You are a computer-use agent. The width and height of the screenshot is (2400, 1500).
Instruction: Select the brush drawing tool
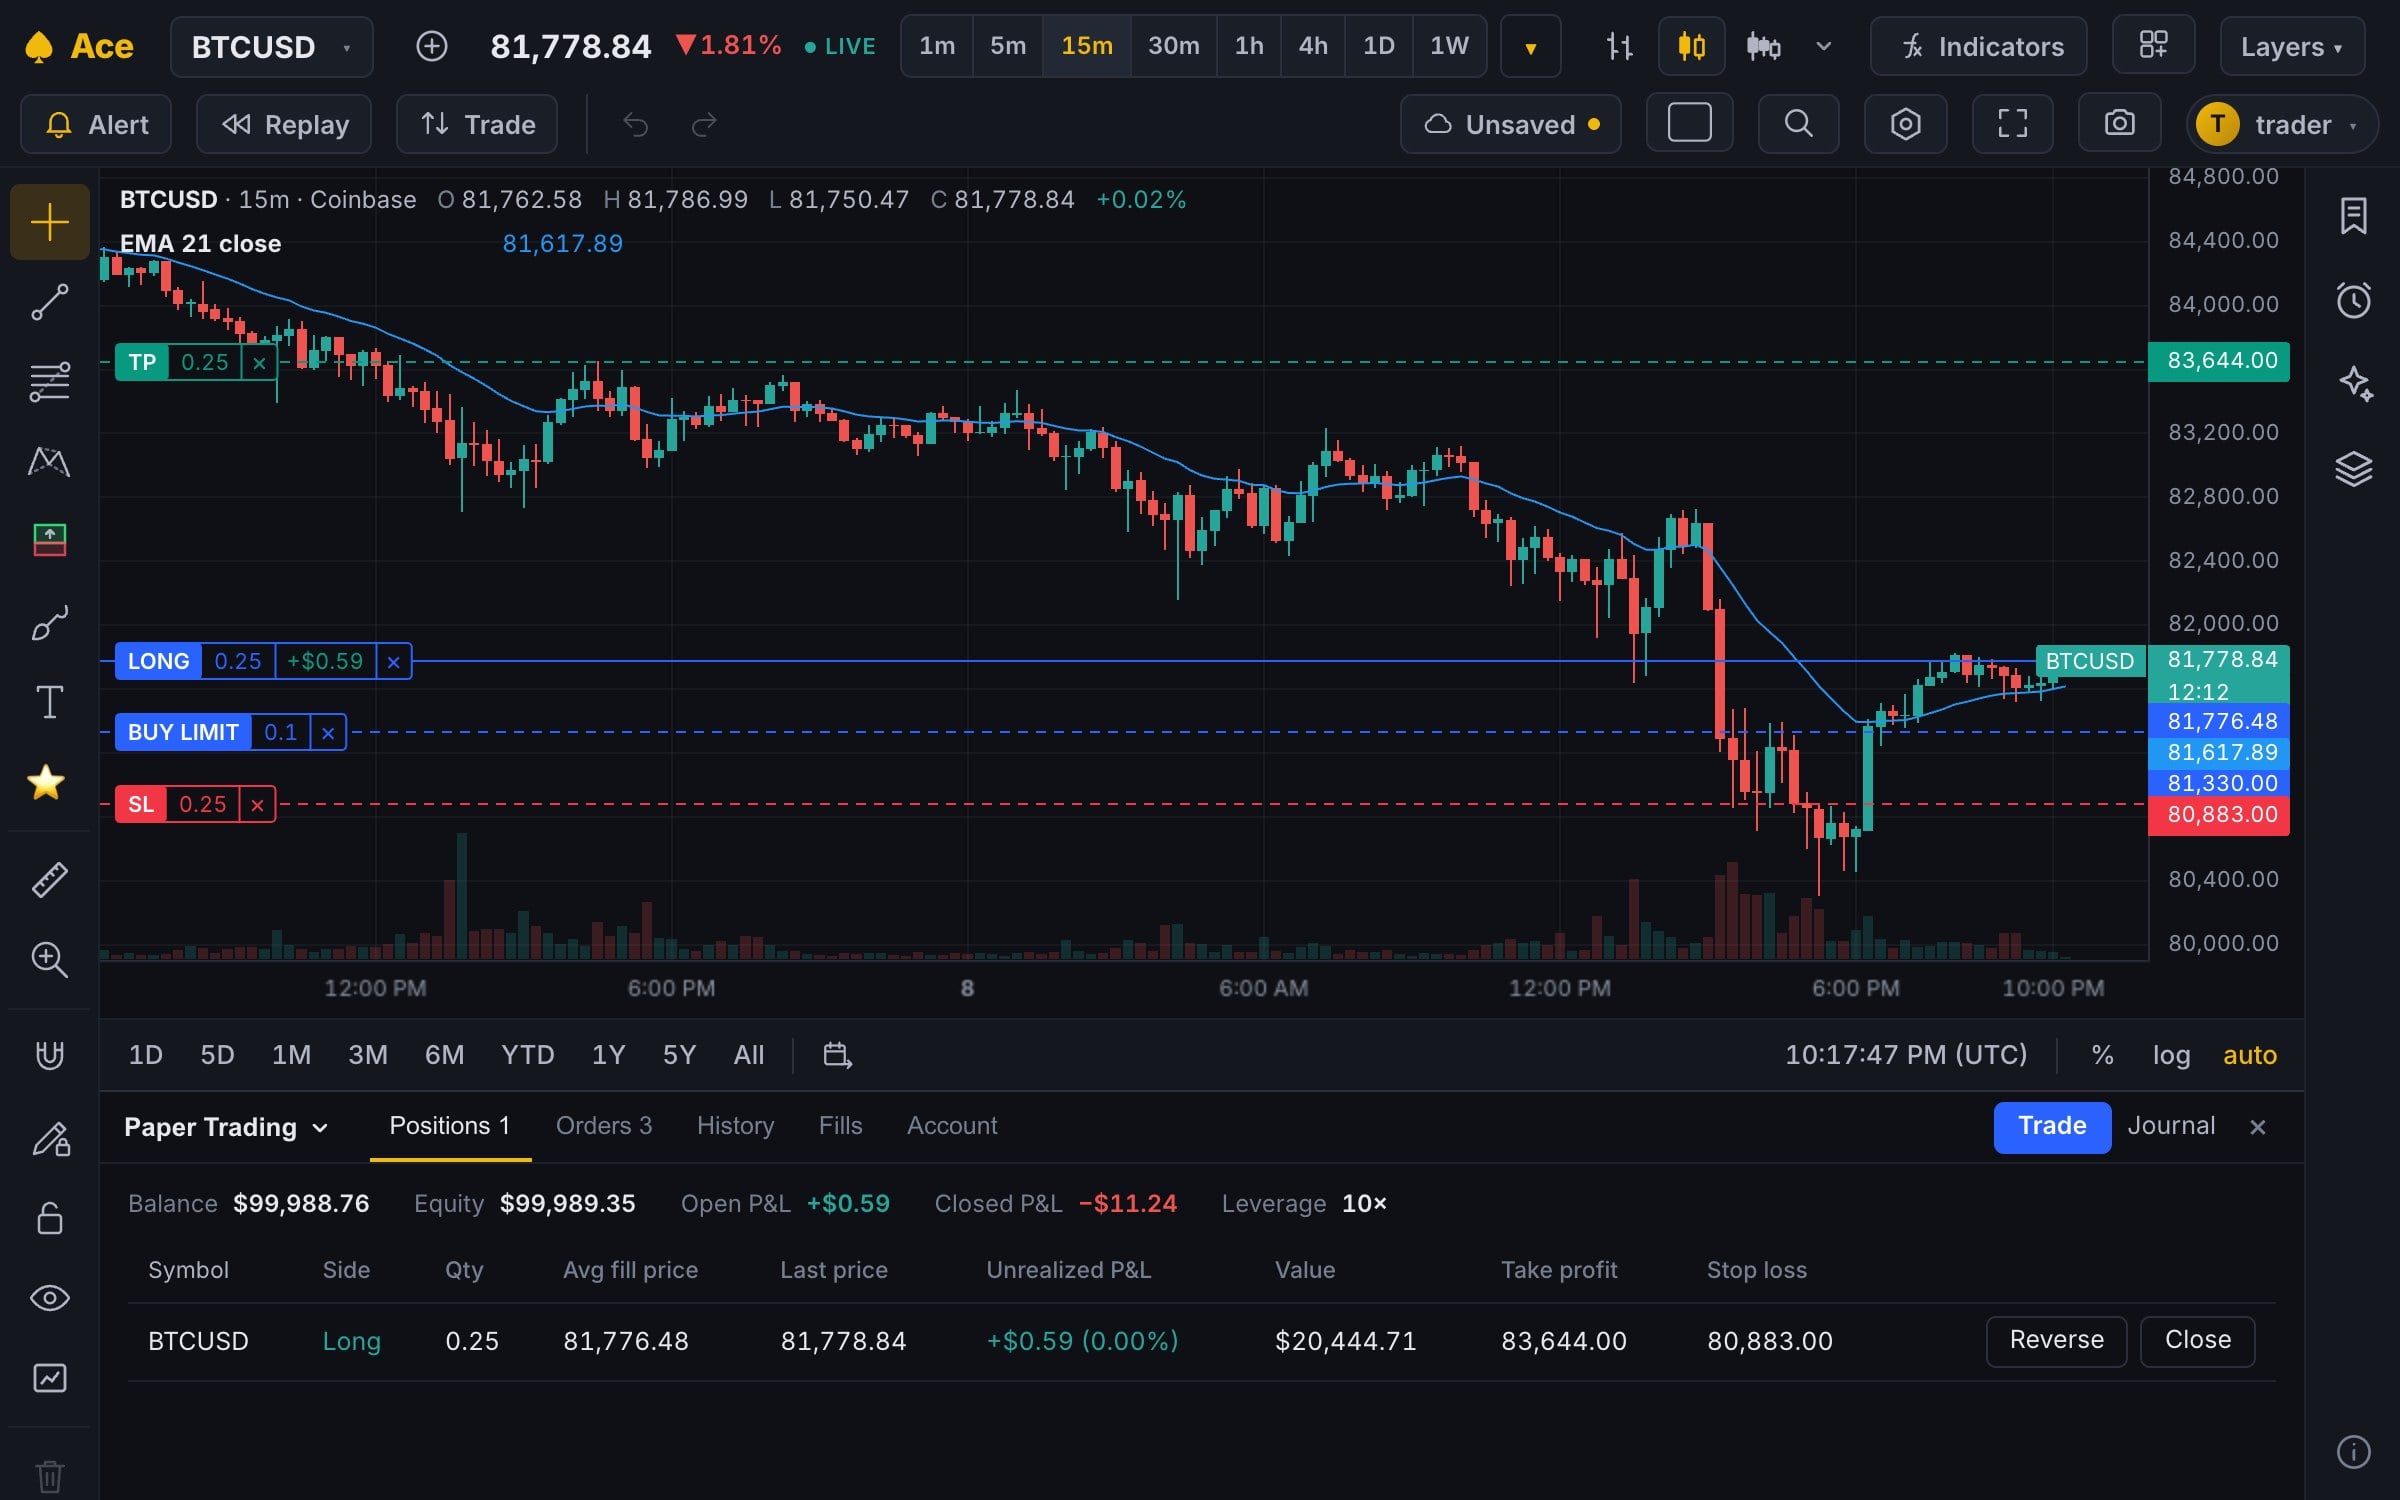[x=49, y=622]
